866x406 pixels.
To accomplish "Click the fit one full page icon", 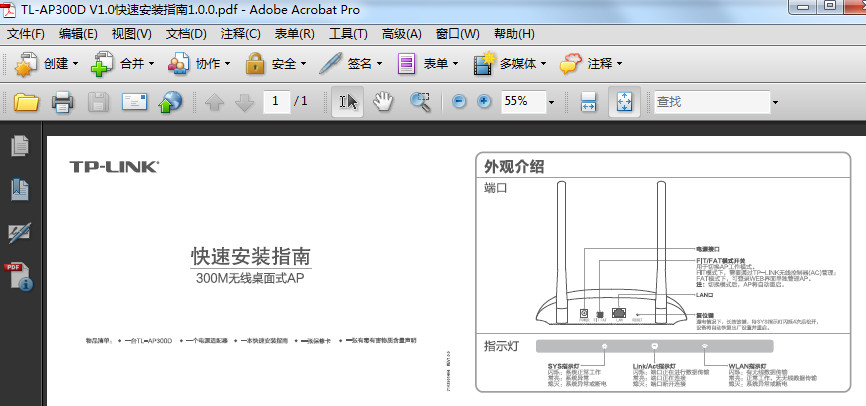I will (624, 102).
